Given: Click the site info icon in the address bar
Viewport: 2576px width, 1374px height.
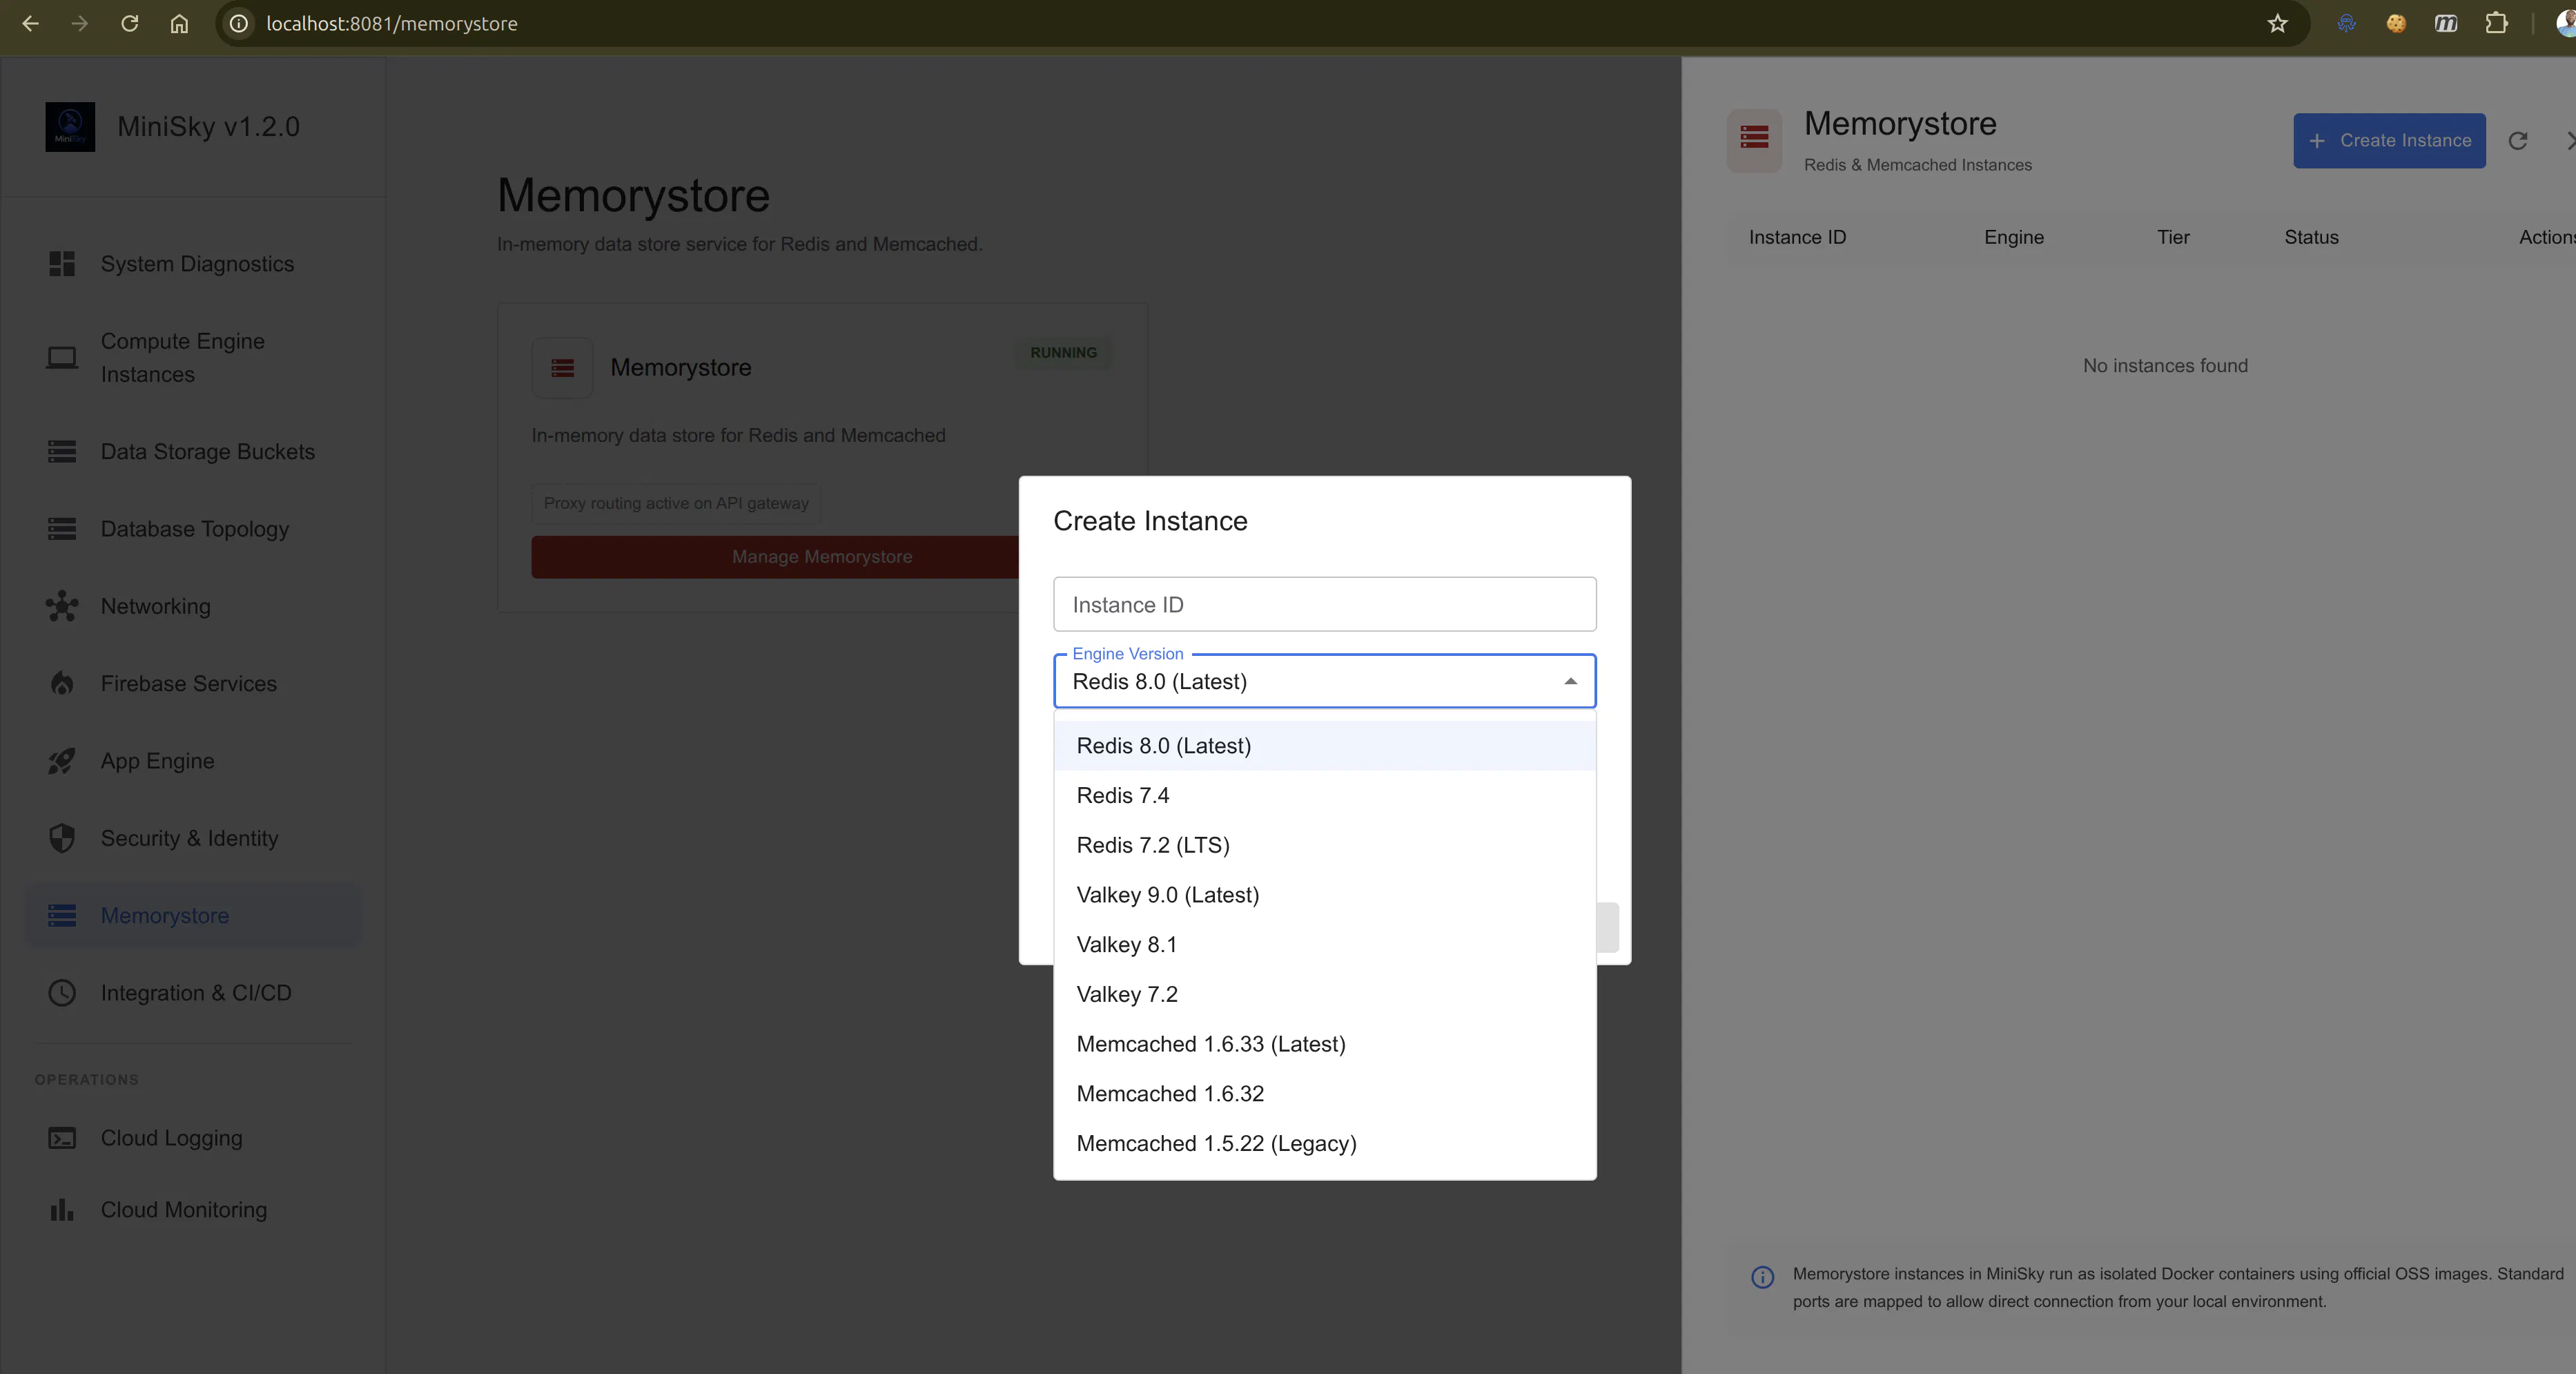Looking at the screenshot, I should click(239, 23).
